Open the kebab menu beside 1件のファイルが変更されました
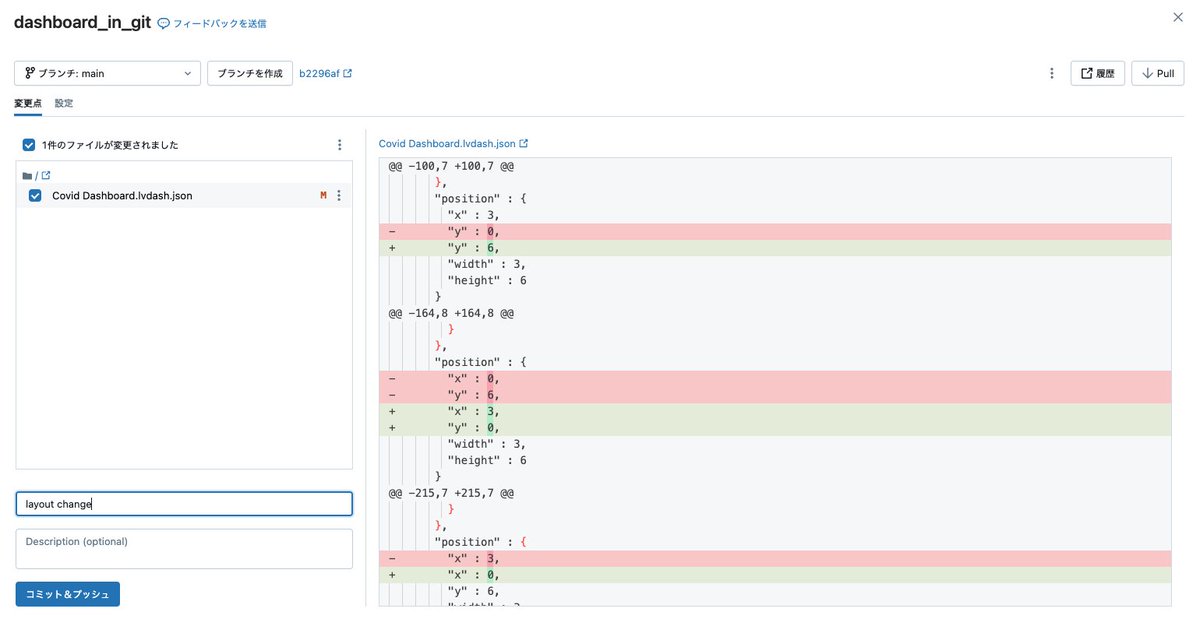The width and height of the screenshot is (1200, 619). [x=339, y=144]
